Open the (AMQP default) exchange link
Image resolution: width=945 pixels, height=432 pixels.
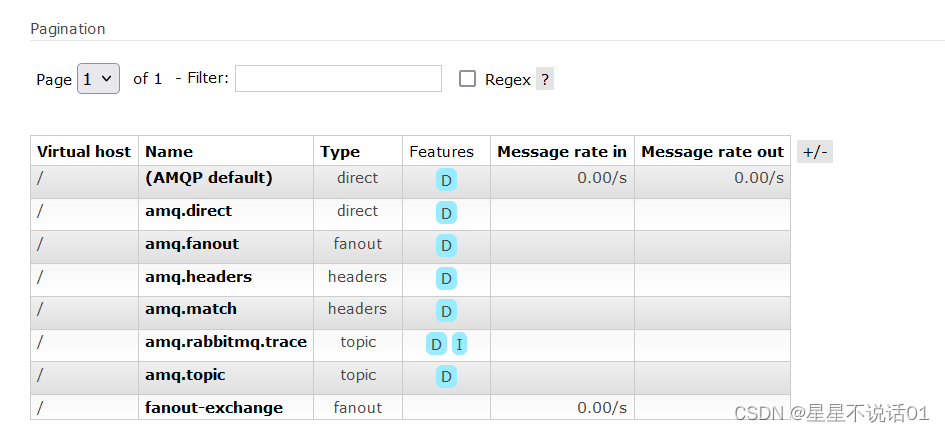209,178
